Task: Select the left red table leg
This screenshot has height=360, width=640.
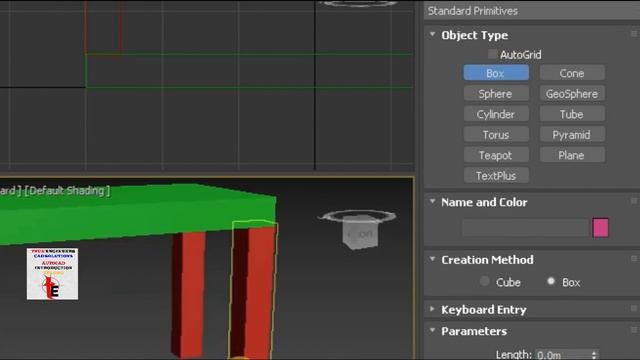Action: [x=188, y=294]
